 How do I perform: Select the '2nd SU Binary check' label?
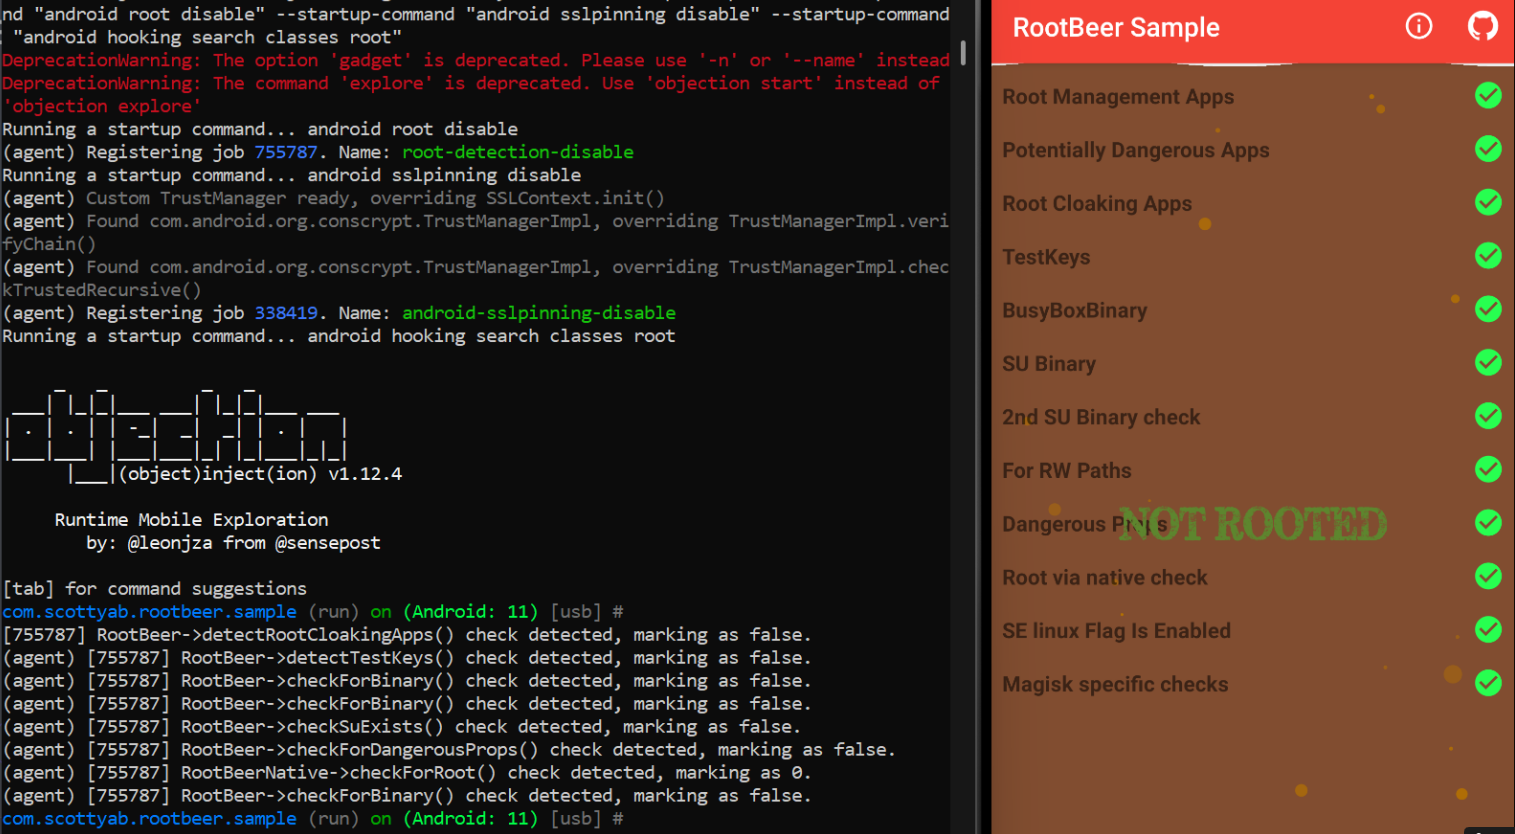(1101, 417)
